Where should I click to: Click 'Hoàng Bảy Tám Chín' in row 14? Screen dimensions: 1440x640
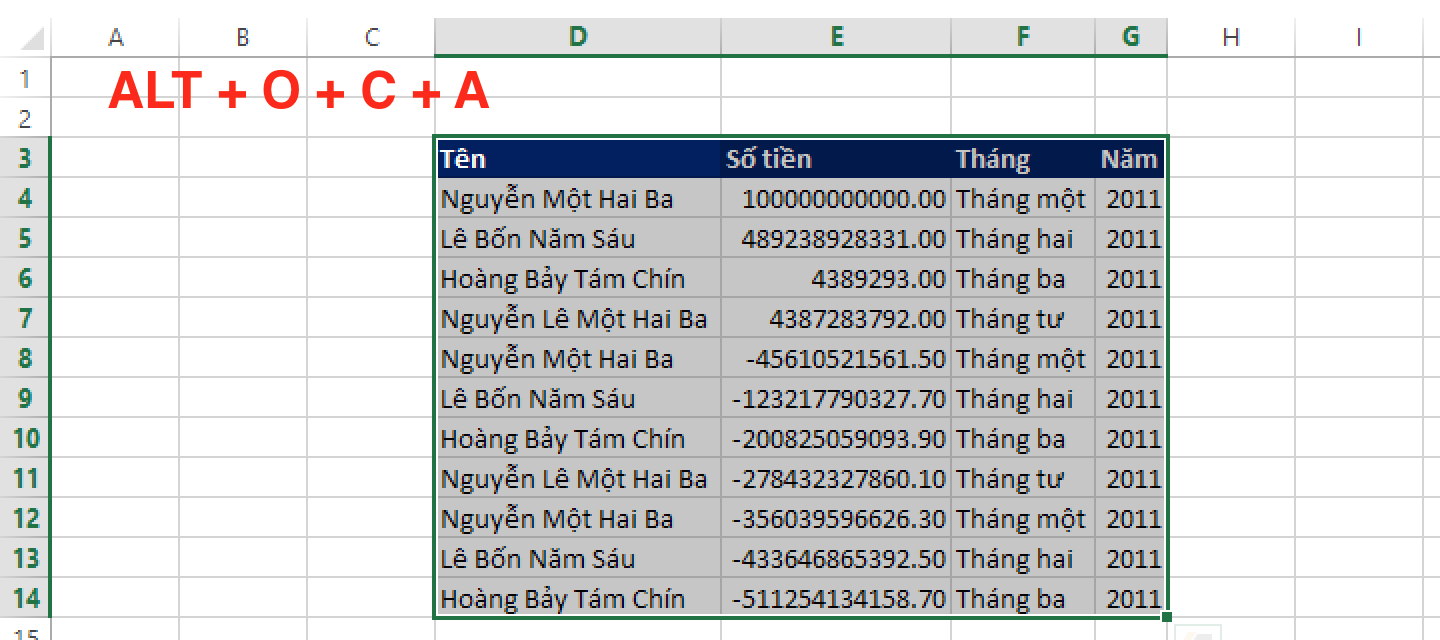pos(563,599)
